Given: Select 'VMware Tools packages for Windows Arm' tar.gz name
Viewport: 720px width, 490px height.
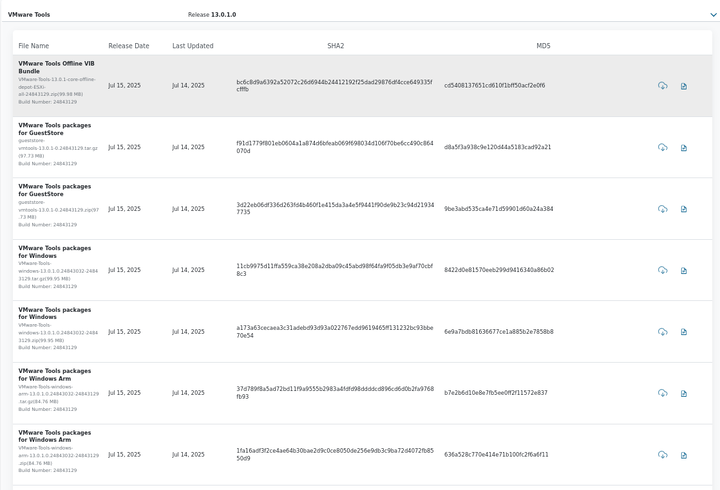Looking at the screenshot, I should pos(55,375).
